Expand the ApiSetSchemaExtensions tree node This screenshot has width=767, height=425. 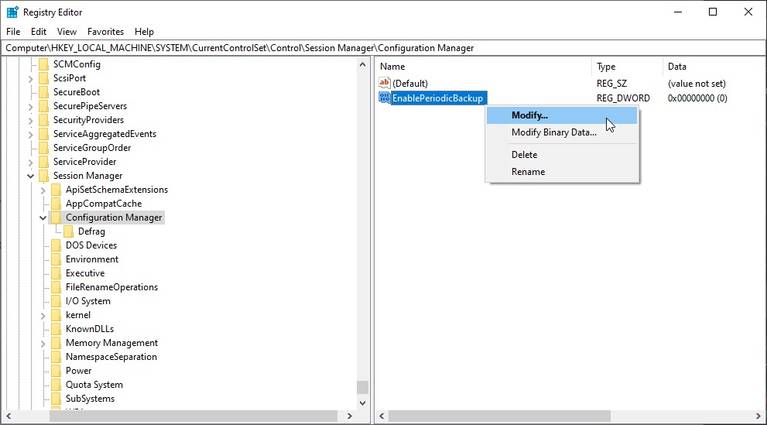point(43,190)
